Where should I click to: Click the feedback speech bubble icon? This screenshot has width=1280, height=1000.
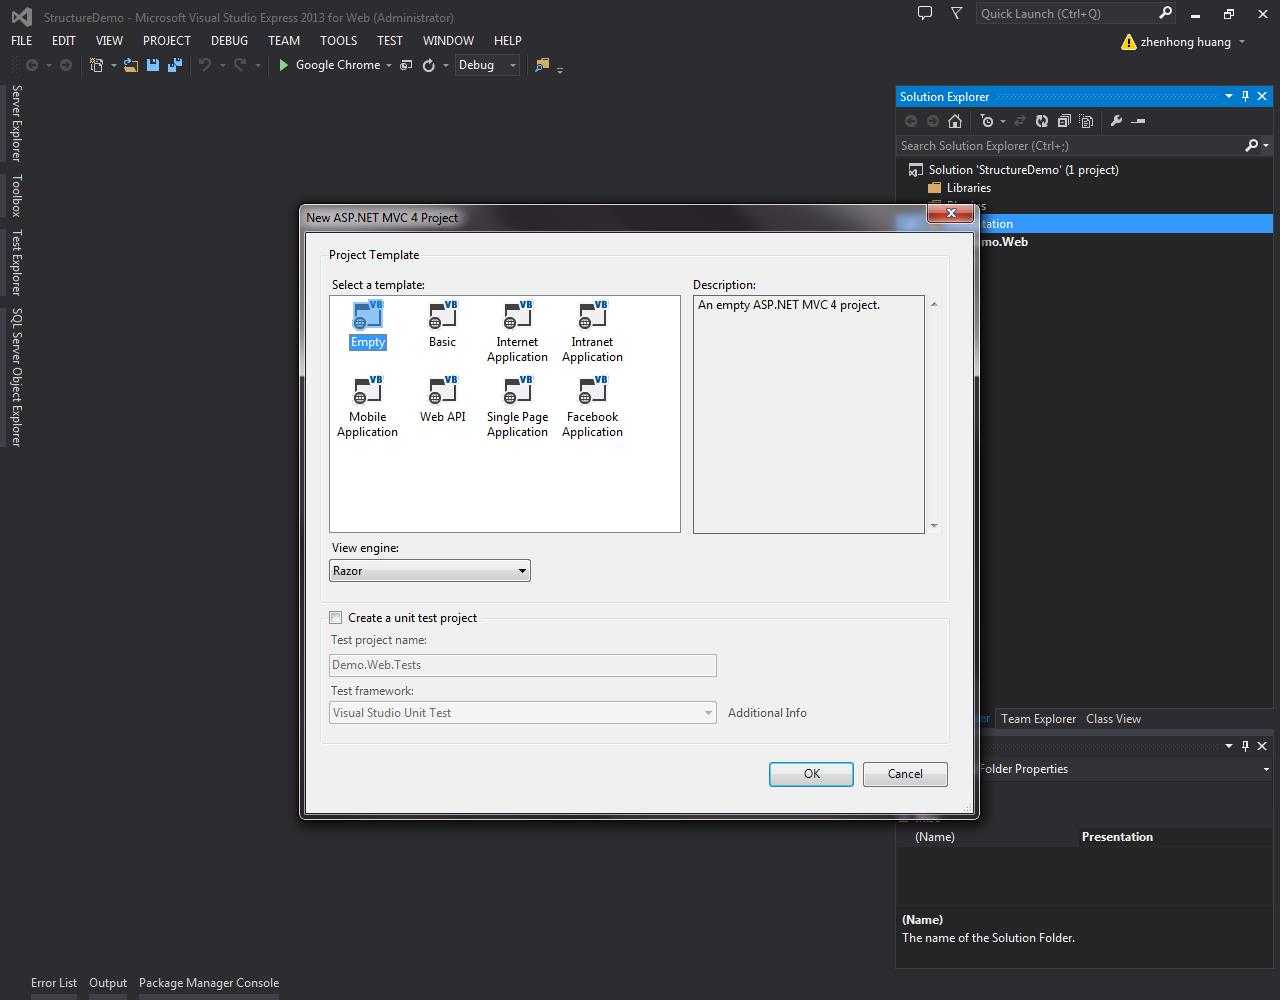pos(925,13)
